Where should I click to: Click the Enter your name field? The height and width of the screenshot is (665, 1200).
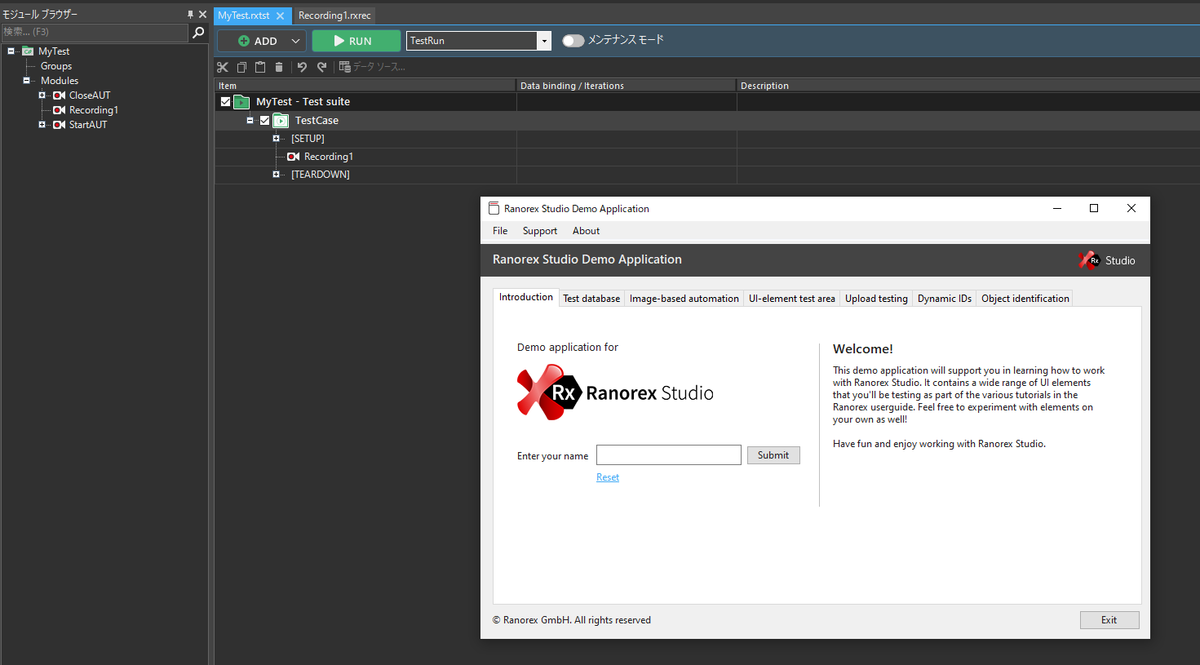click(x=669, y=455)
